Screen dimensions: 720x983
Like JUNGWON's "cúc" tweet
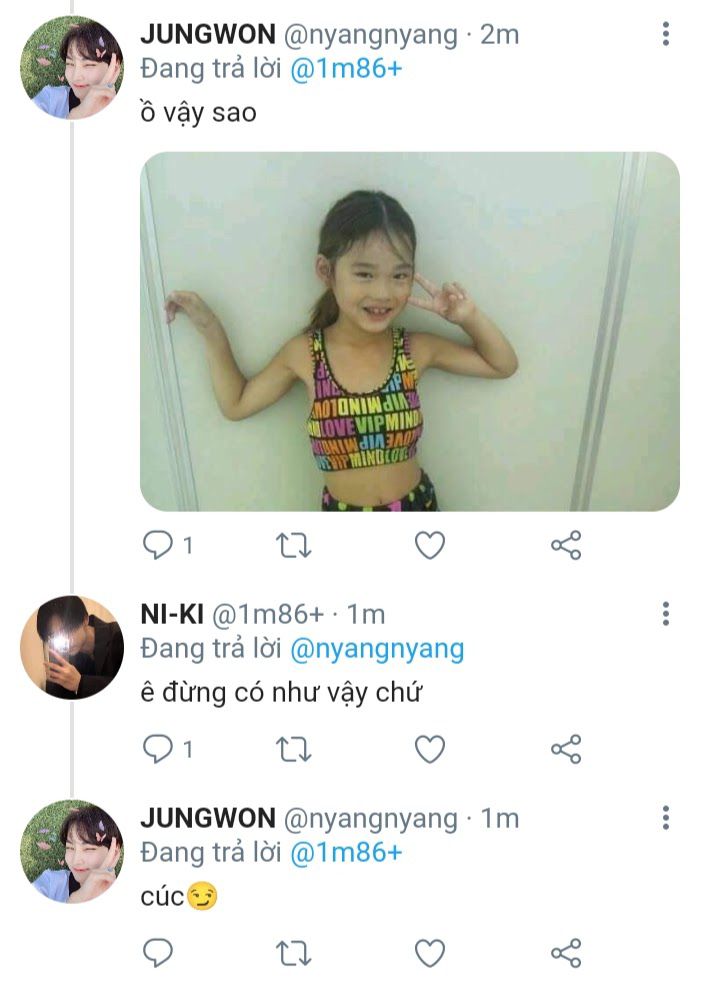coord(430,953)
